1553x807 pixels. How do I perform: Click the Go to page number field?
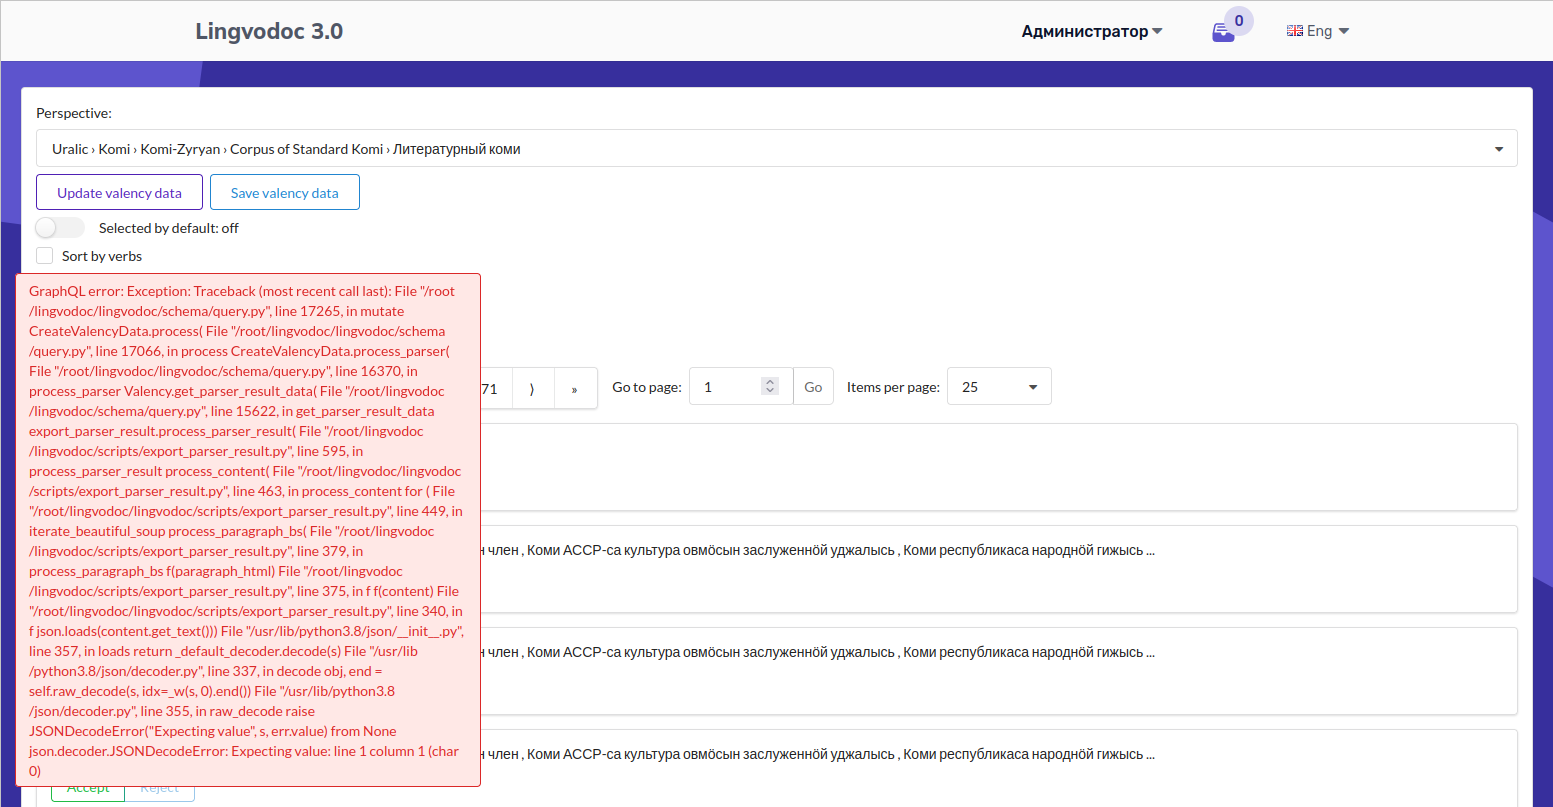click(740, 387)
